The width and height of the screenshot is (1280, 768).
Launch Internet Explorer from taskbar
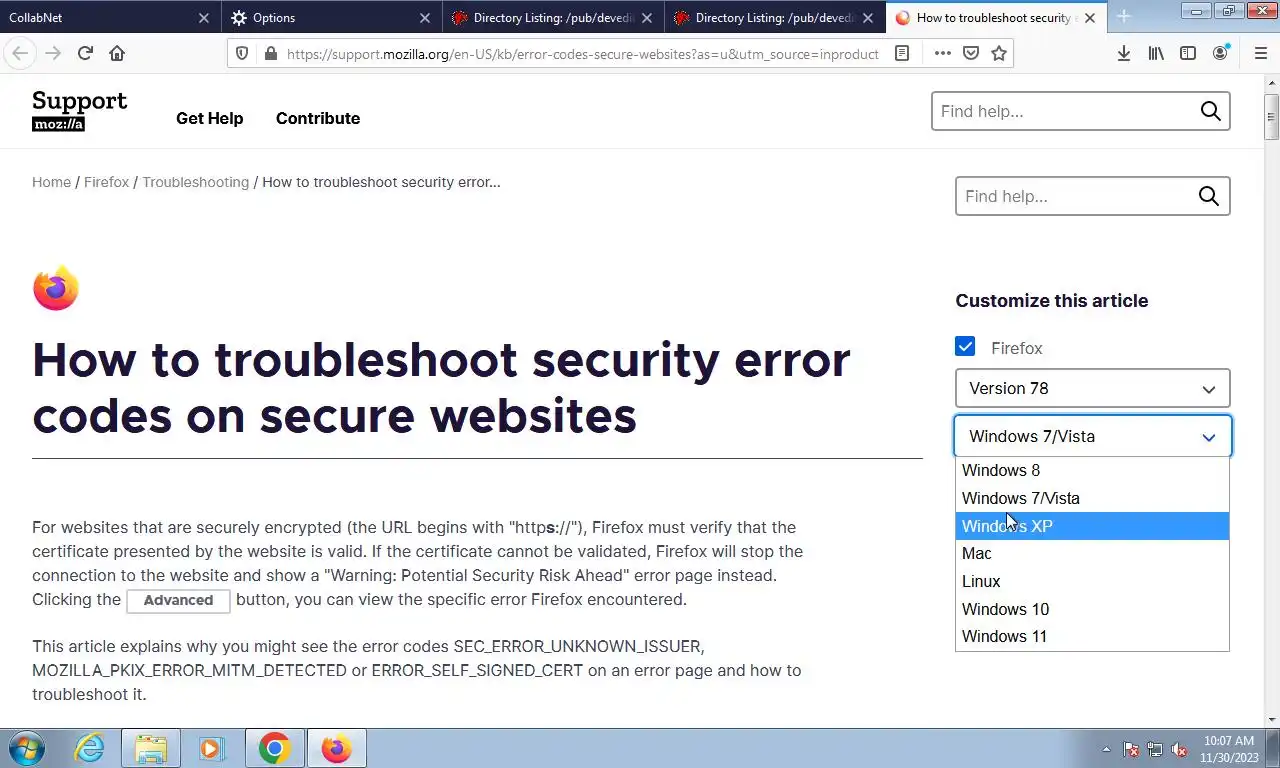coord(90,748)
